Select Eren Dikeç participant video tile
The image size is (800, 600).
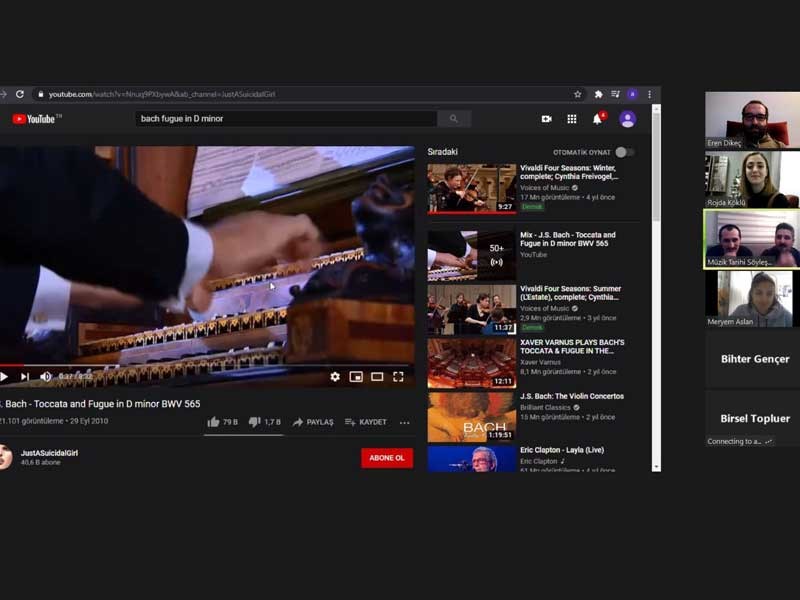[753, 120]
